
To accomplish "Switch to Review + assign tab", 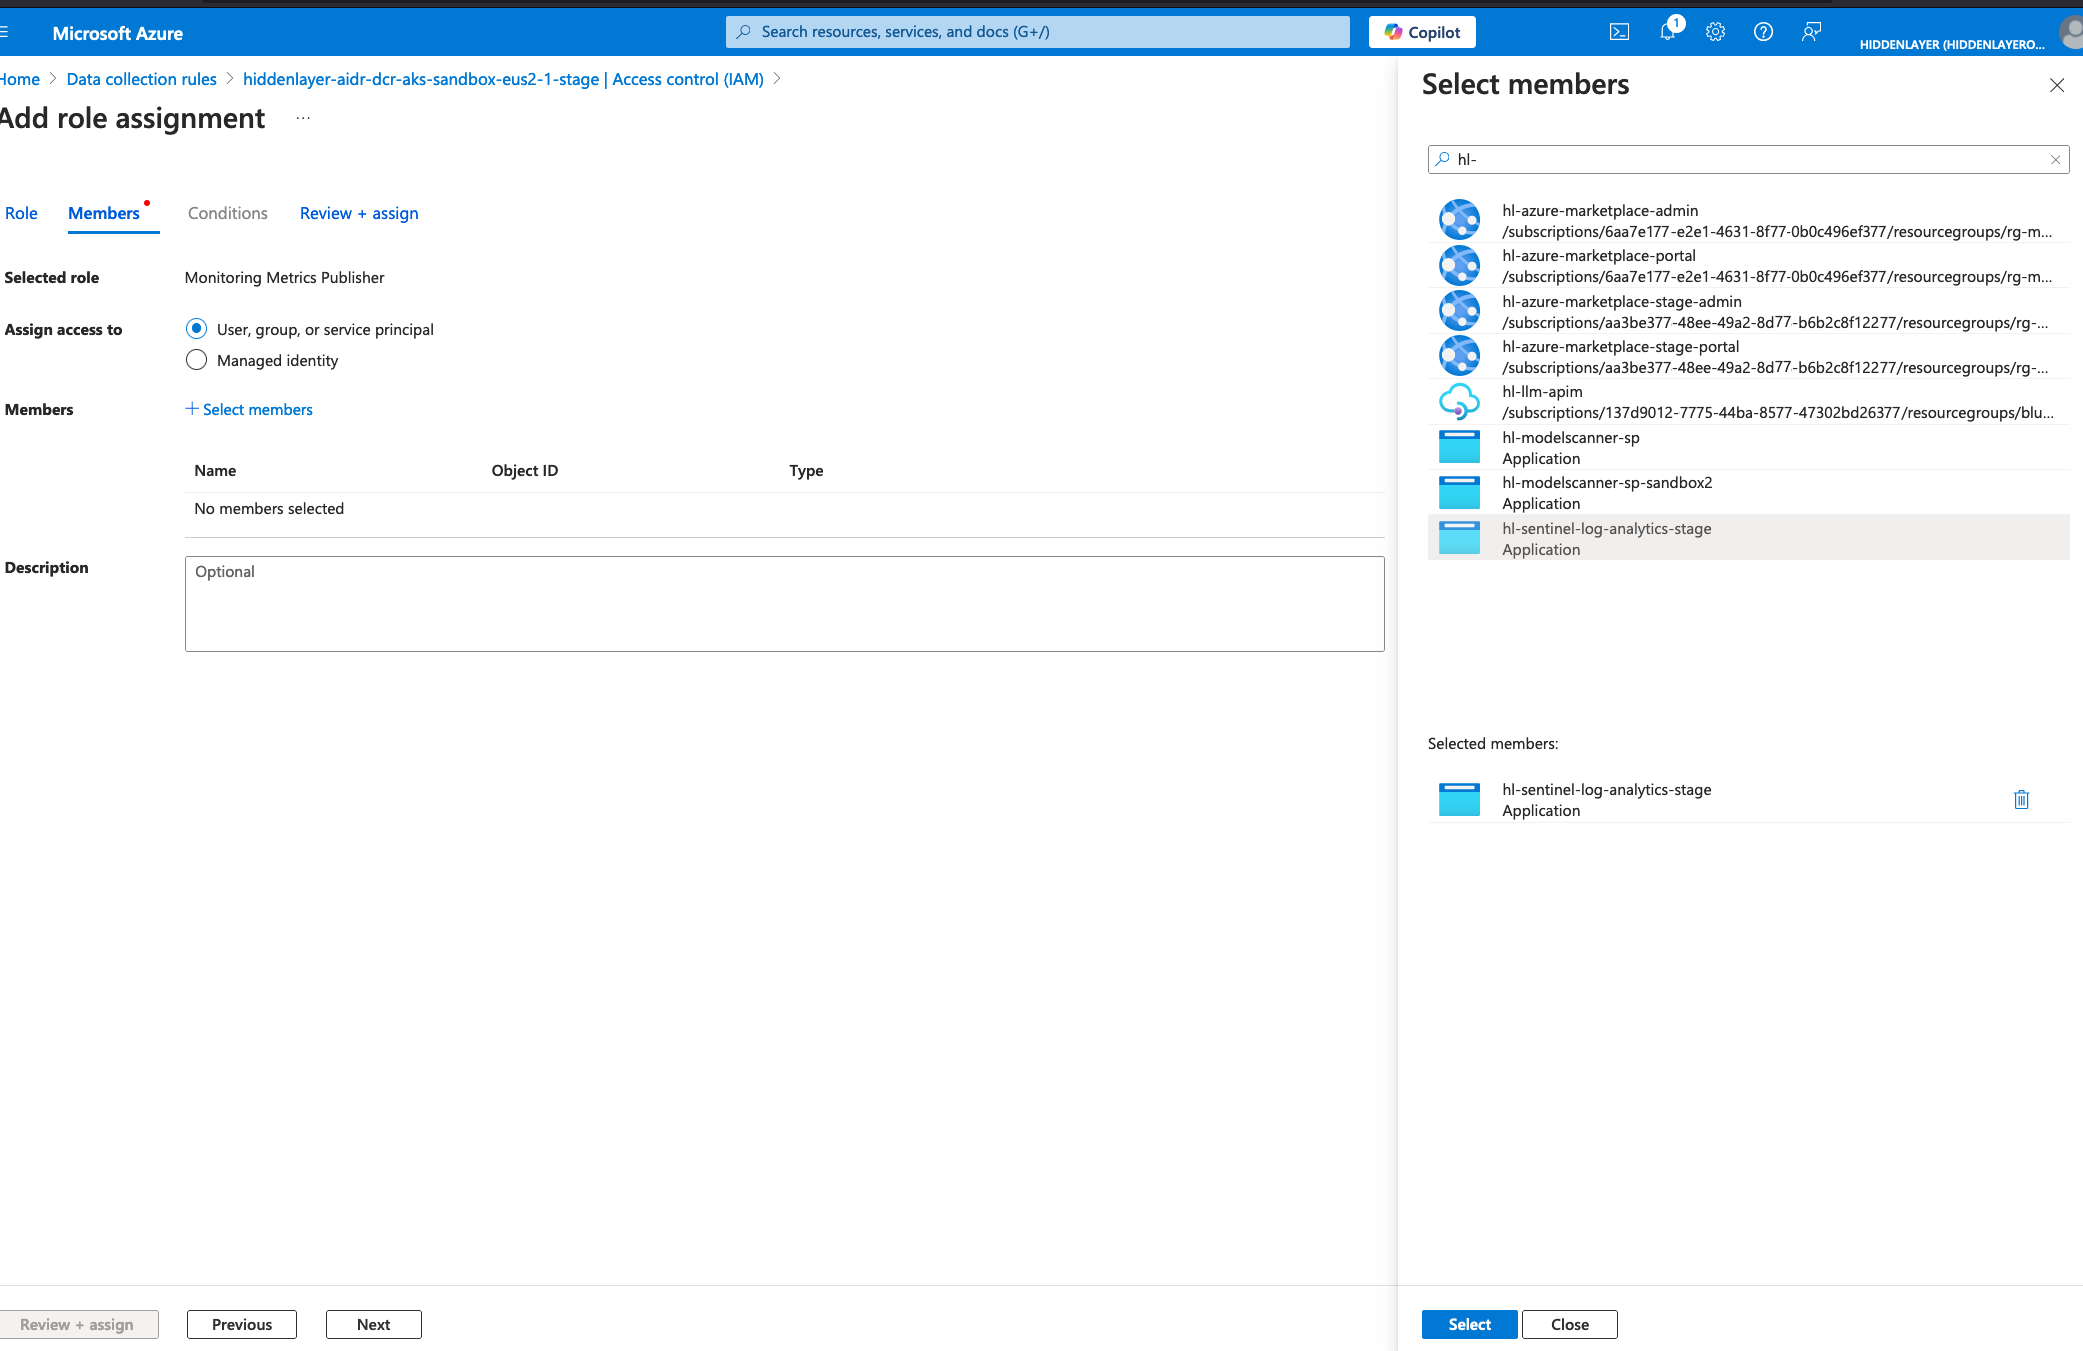I will (359, 213).
